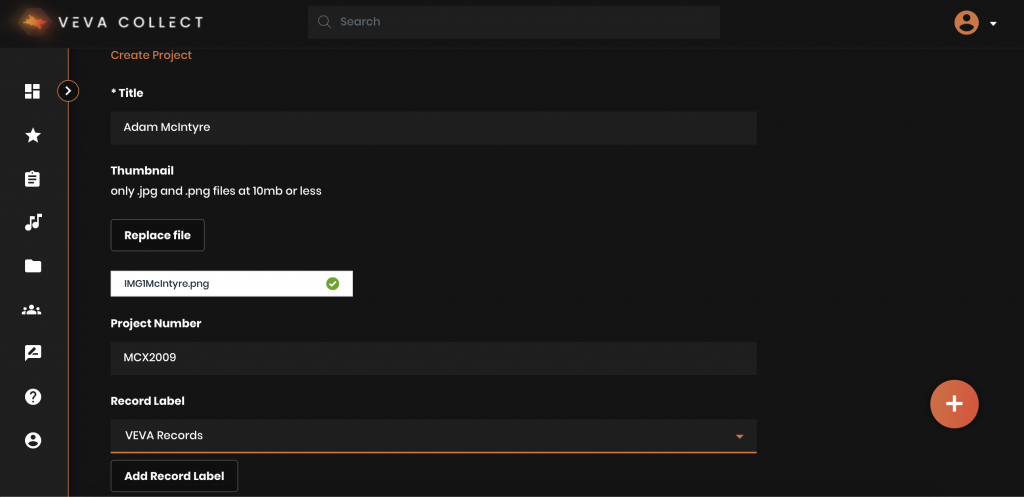This screenshot has width=1024, height=497.
Task: Open the music note icon in sidebar
Action: pyautogui.click(x=33, y=222)
